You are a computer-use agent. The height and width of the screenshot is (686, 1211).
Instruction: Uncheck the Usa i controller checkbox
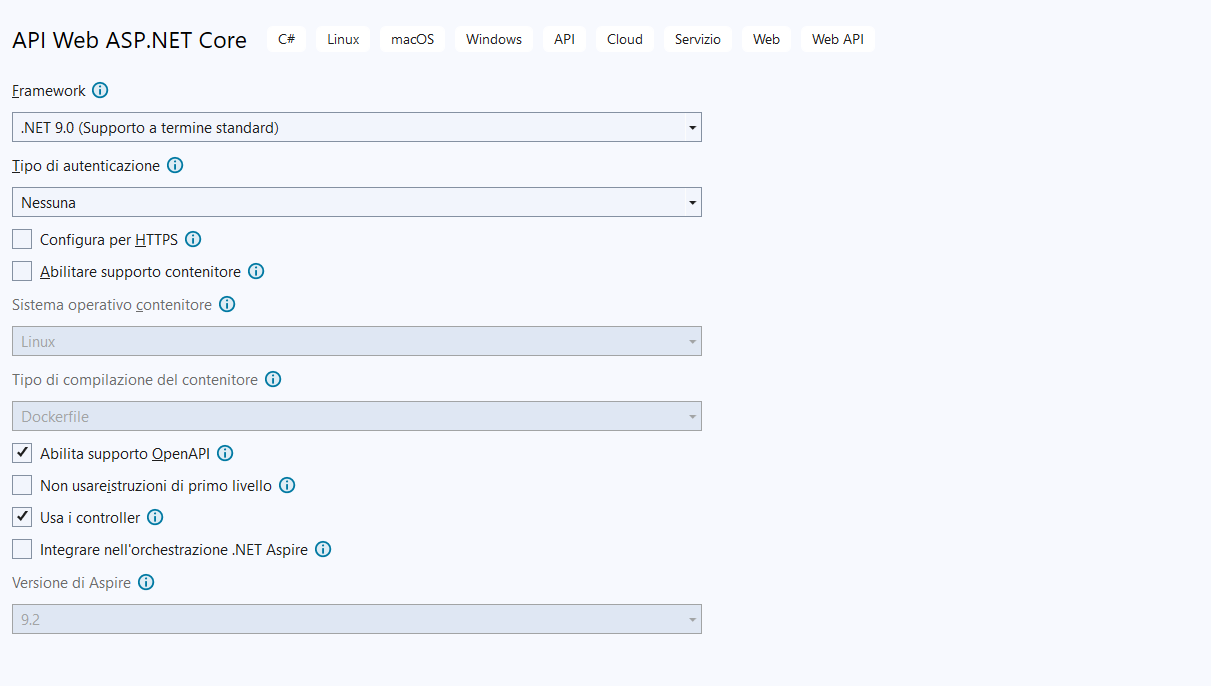[22, 518]
